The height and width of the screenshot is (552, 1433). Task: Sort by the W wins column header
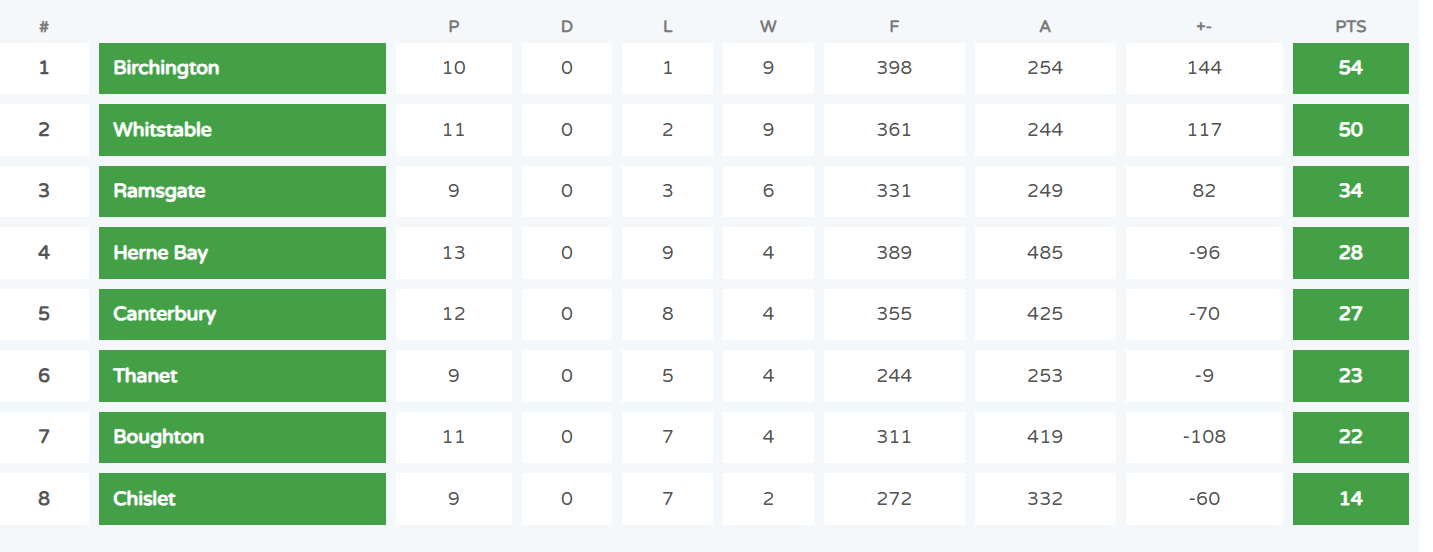click(768, 27)
